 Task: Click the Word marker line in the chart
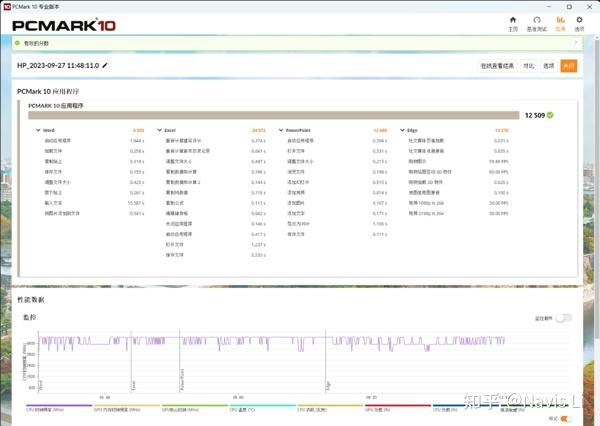pos(39,362)
